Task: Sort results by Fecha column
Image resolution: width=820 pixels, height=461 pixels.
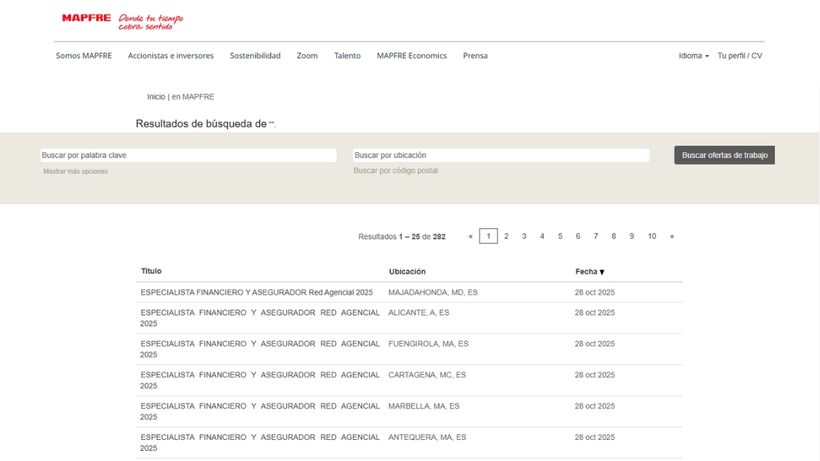Action: point(589,272)
